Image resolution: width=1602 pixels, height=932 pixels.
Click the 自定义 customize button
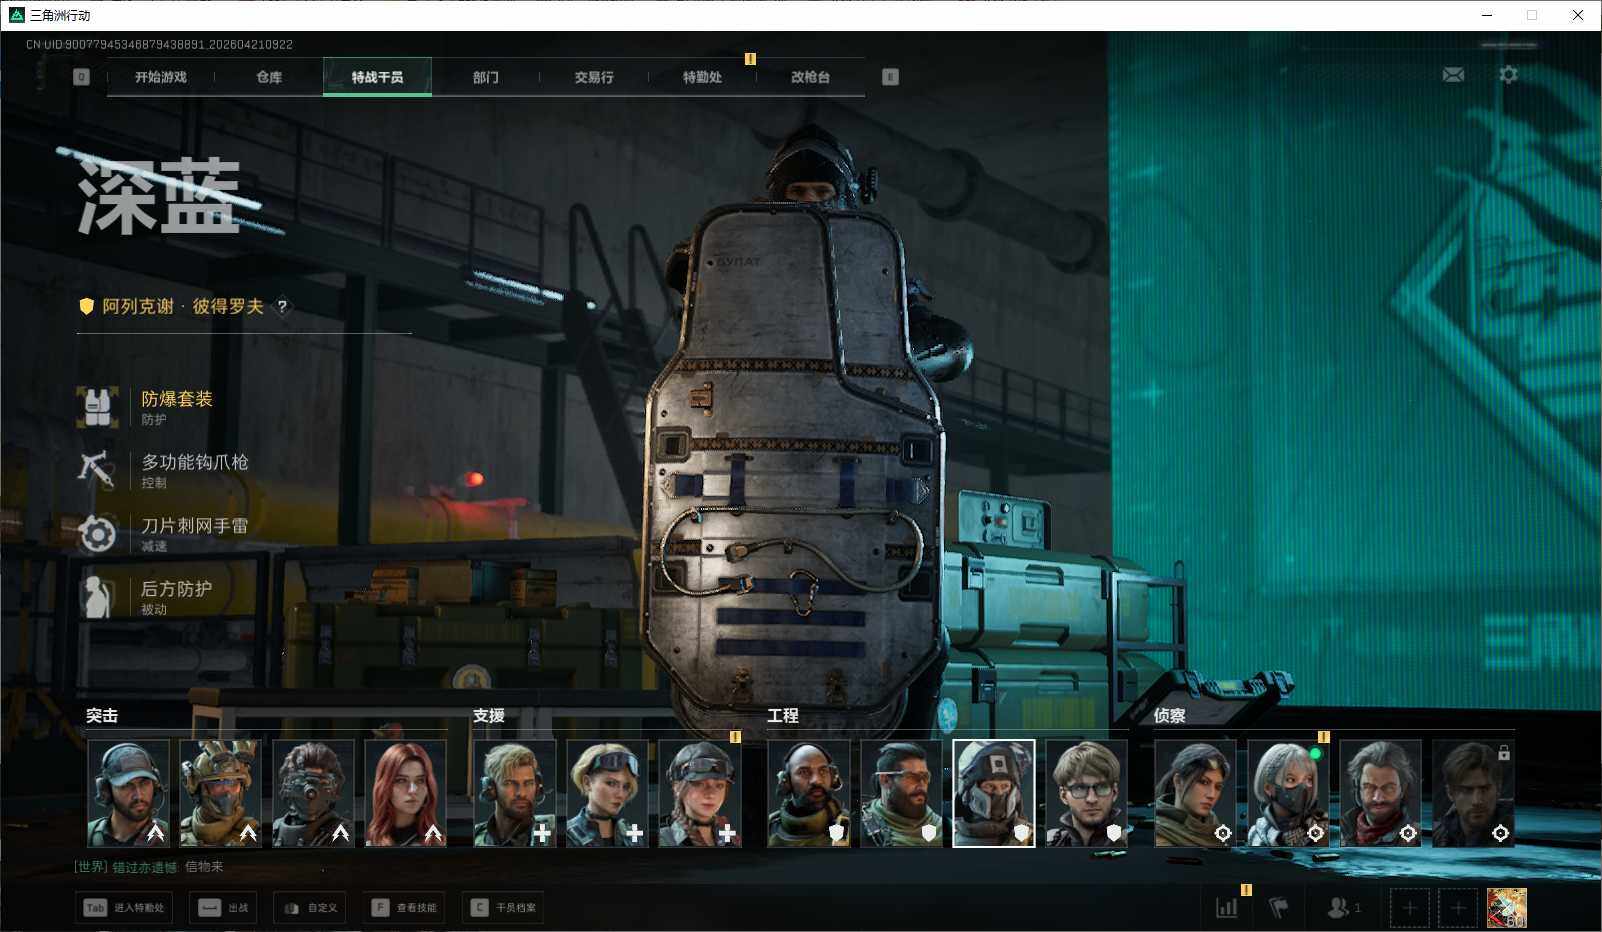312,908
